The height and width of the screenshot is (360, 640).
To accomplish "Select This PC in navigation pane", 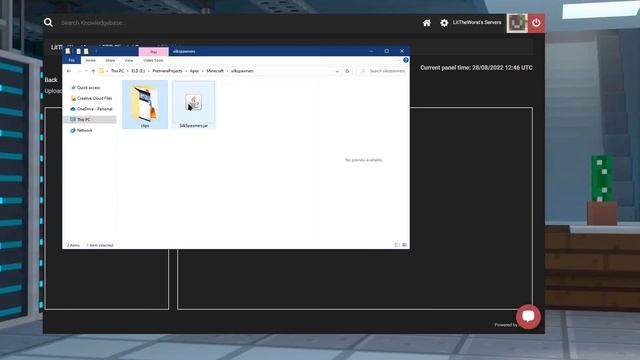I will point(90,120).
